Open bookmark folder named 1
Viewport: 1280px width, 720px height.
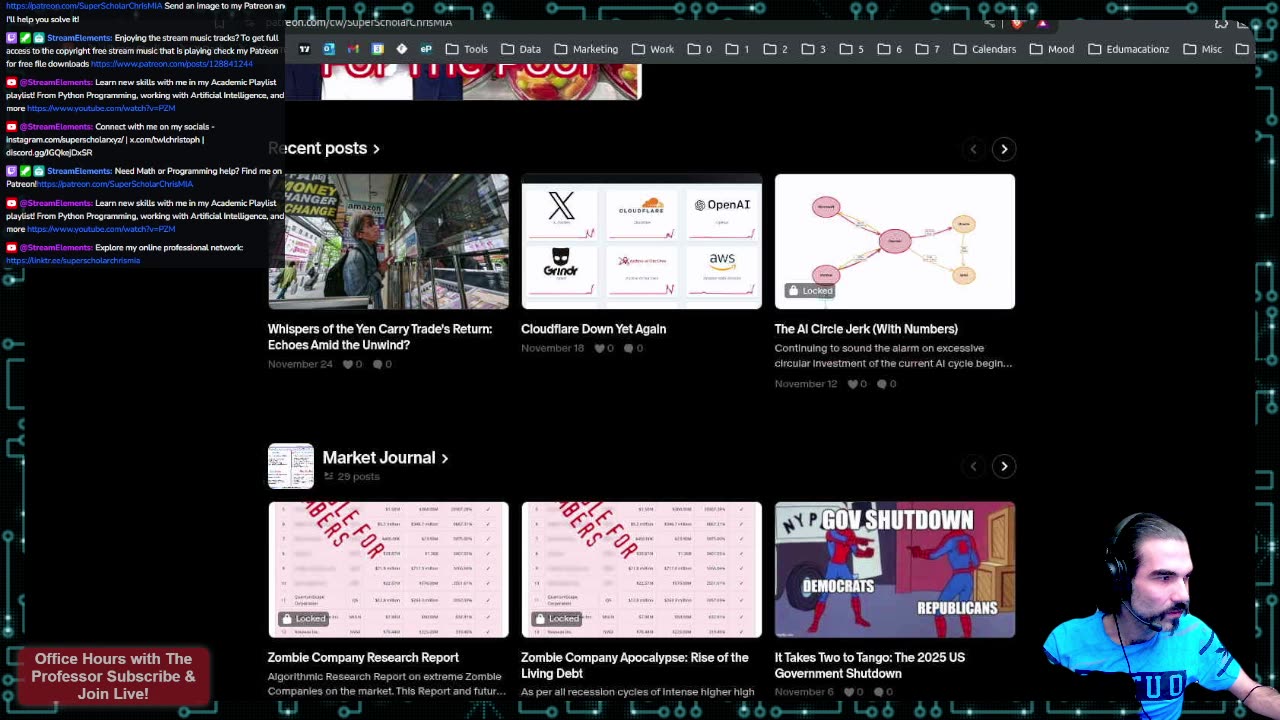click(737, 49)
